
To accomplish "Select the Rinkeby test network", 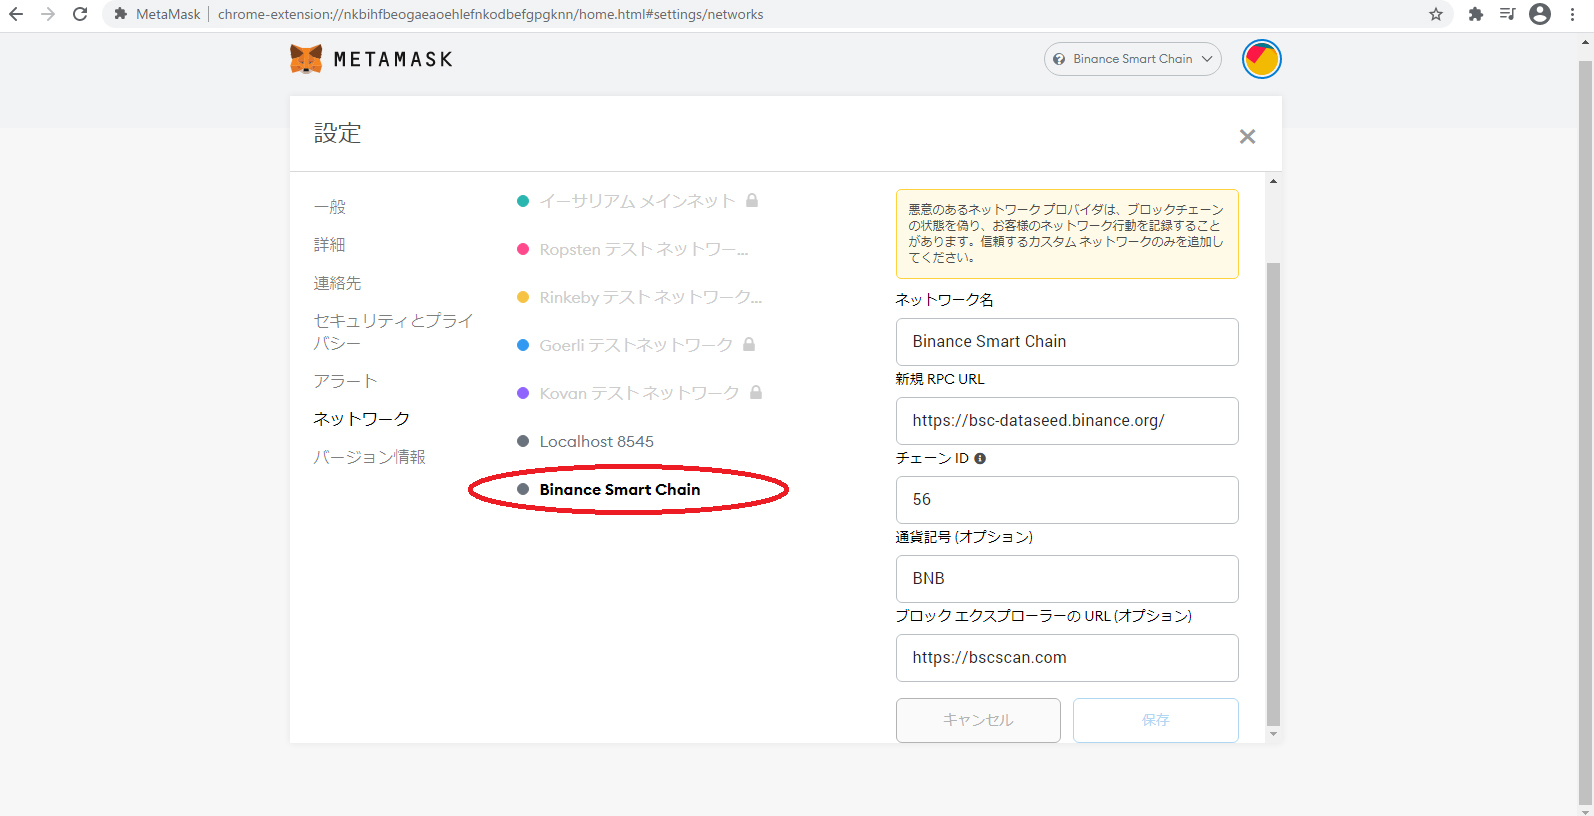I will point(639,297).
